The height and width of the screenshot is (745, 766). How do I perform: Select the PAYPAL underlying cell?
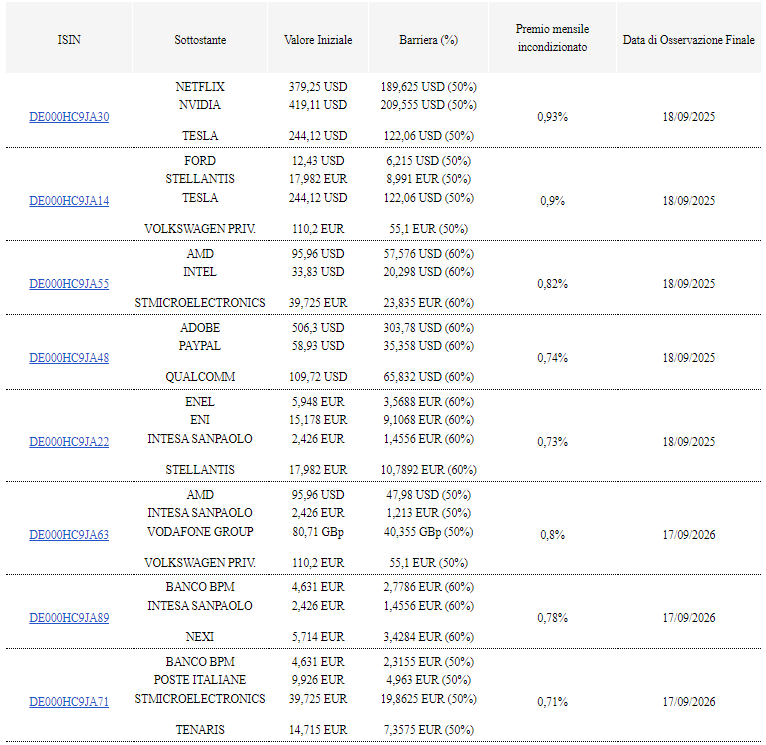click(x=200, y=346)
